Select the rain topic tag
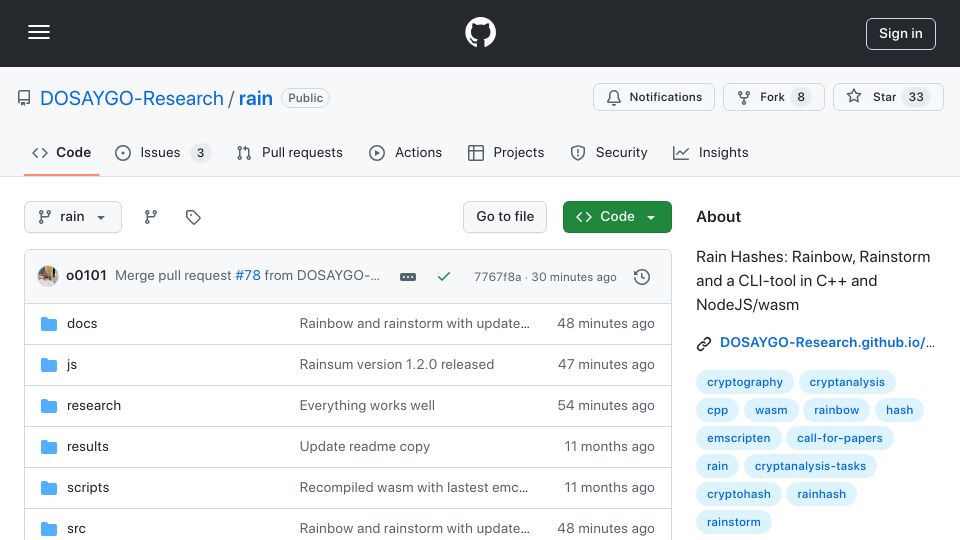This screenshot has width=960, height=540. coord(718,466)
